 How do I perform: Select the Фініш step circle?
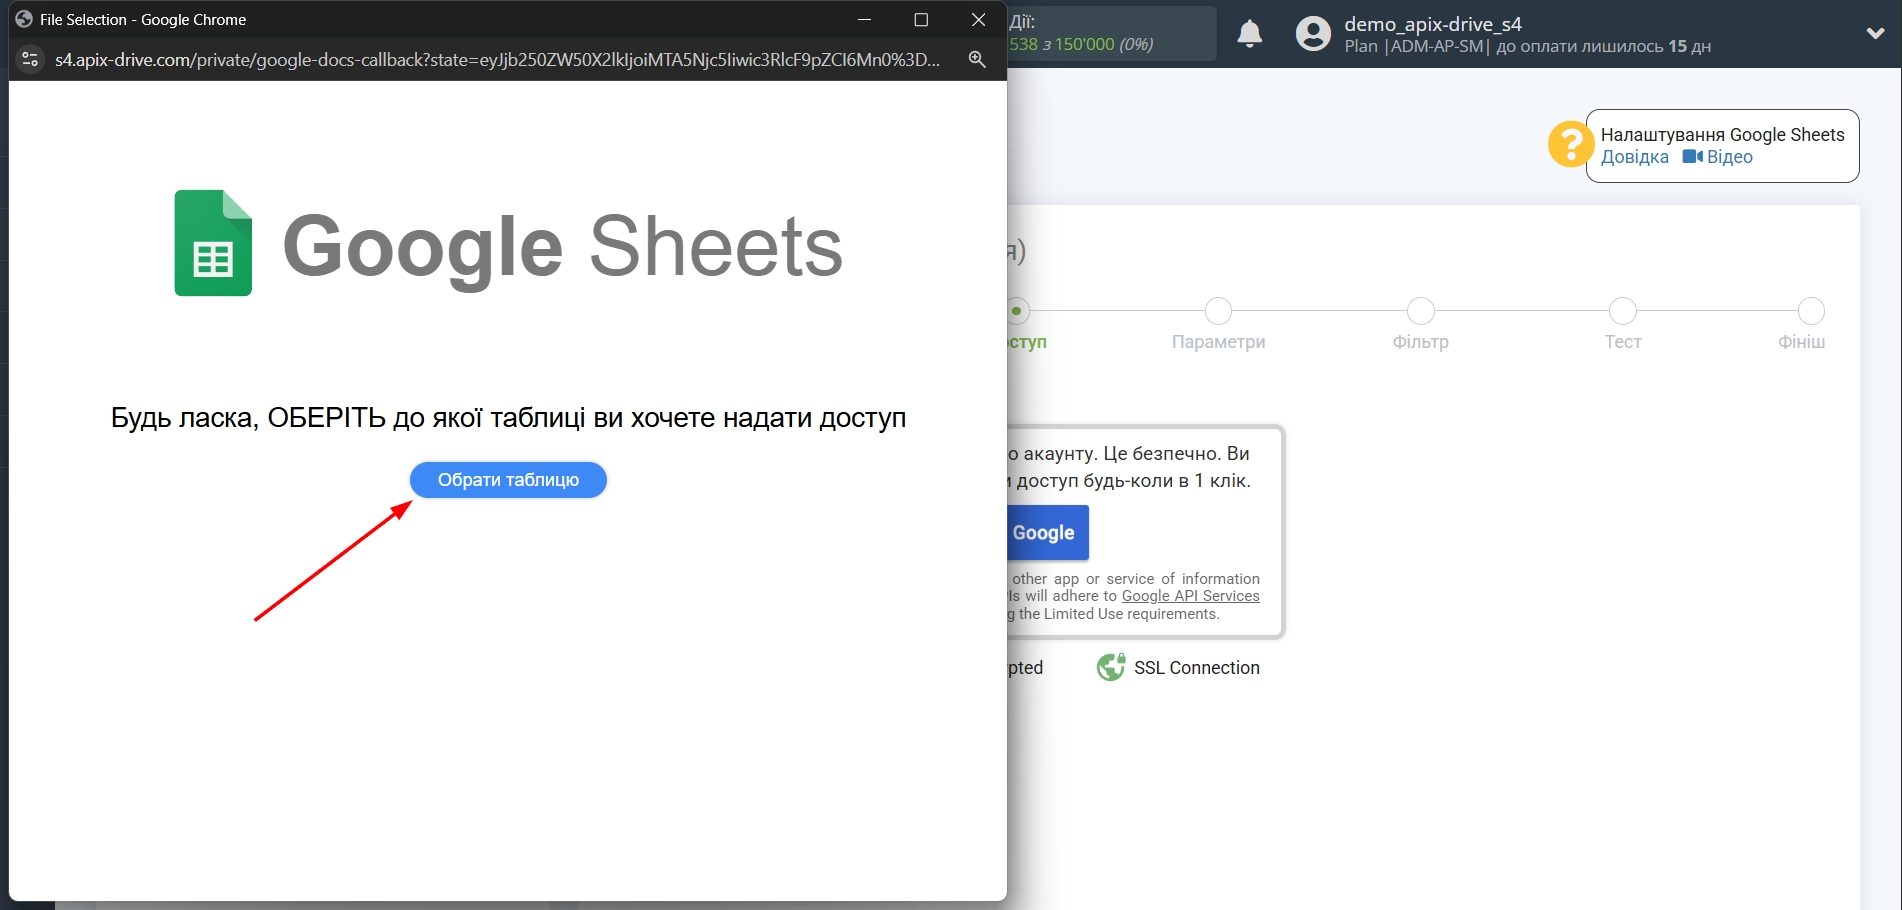(1811, 311)
